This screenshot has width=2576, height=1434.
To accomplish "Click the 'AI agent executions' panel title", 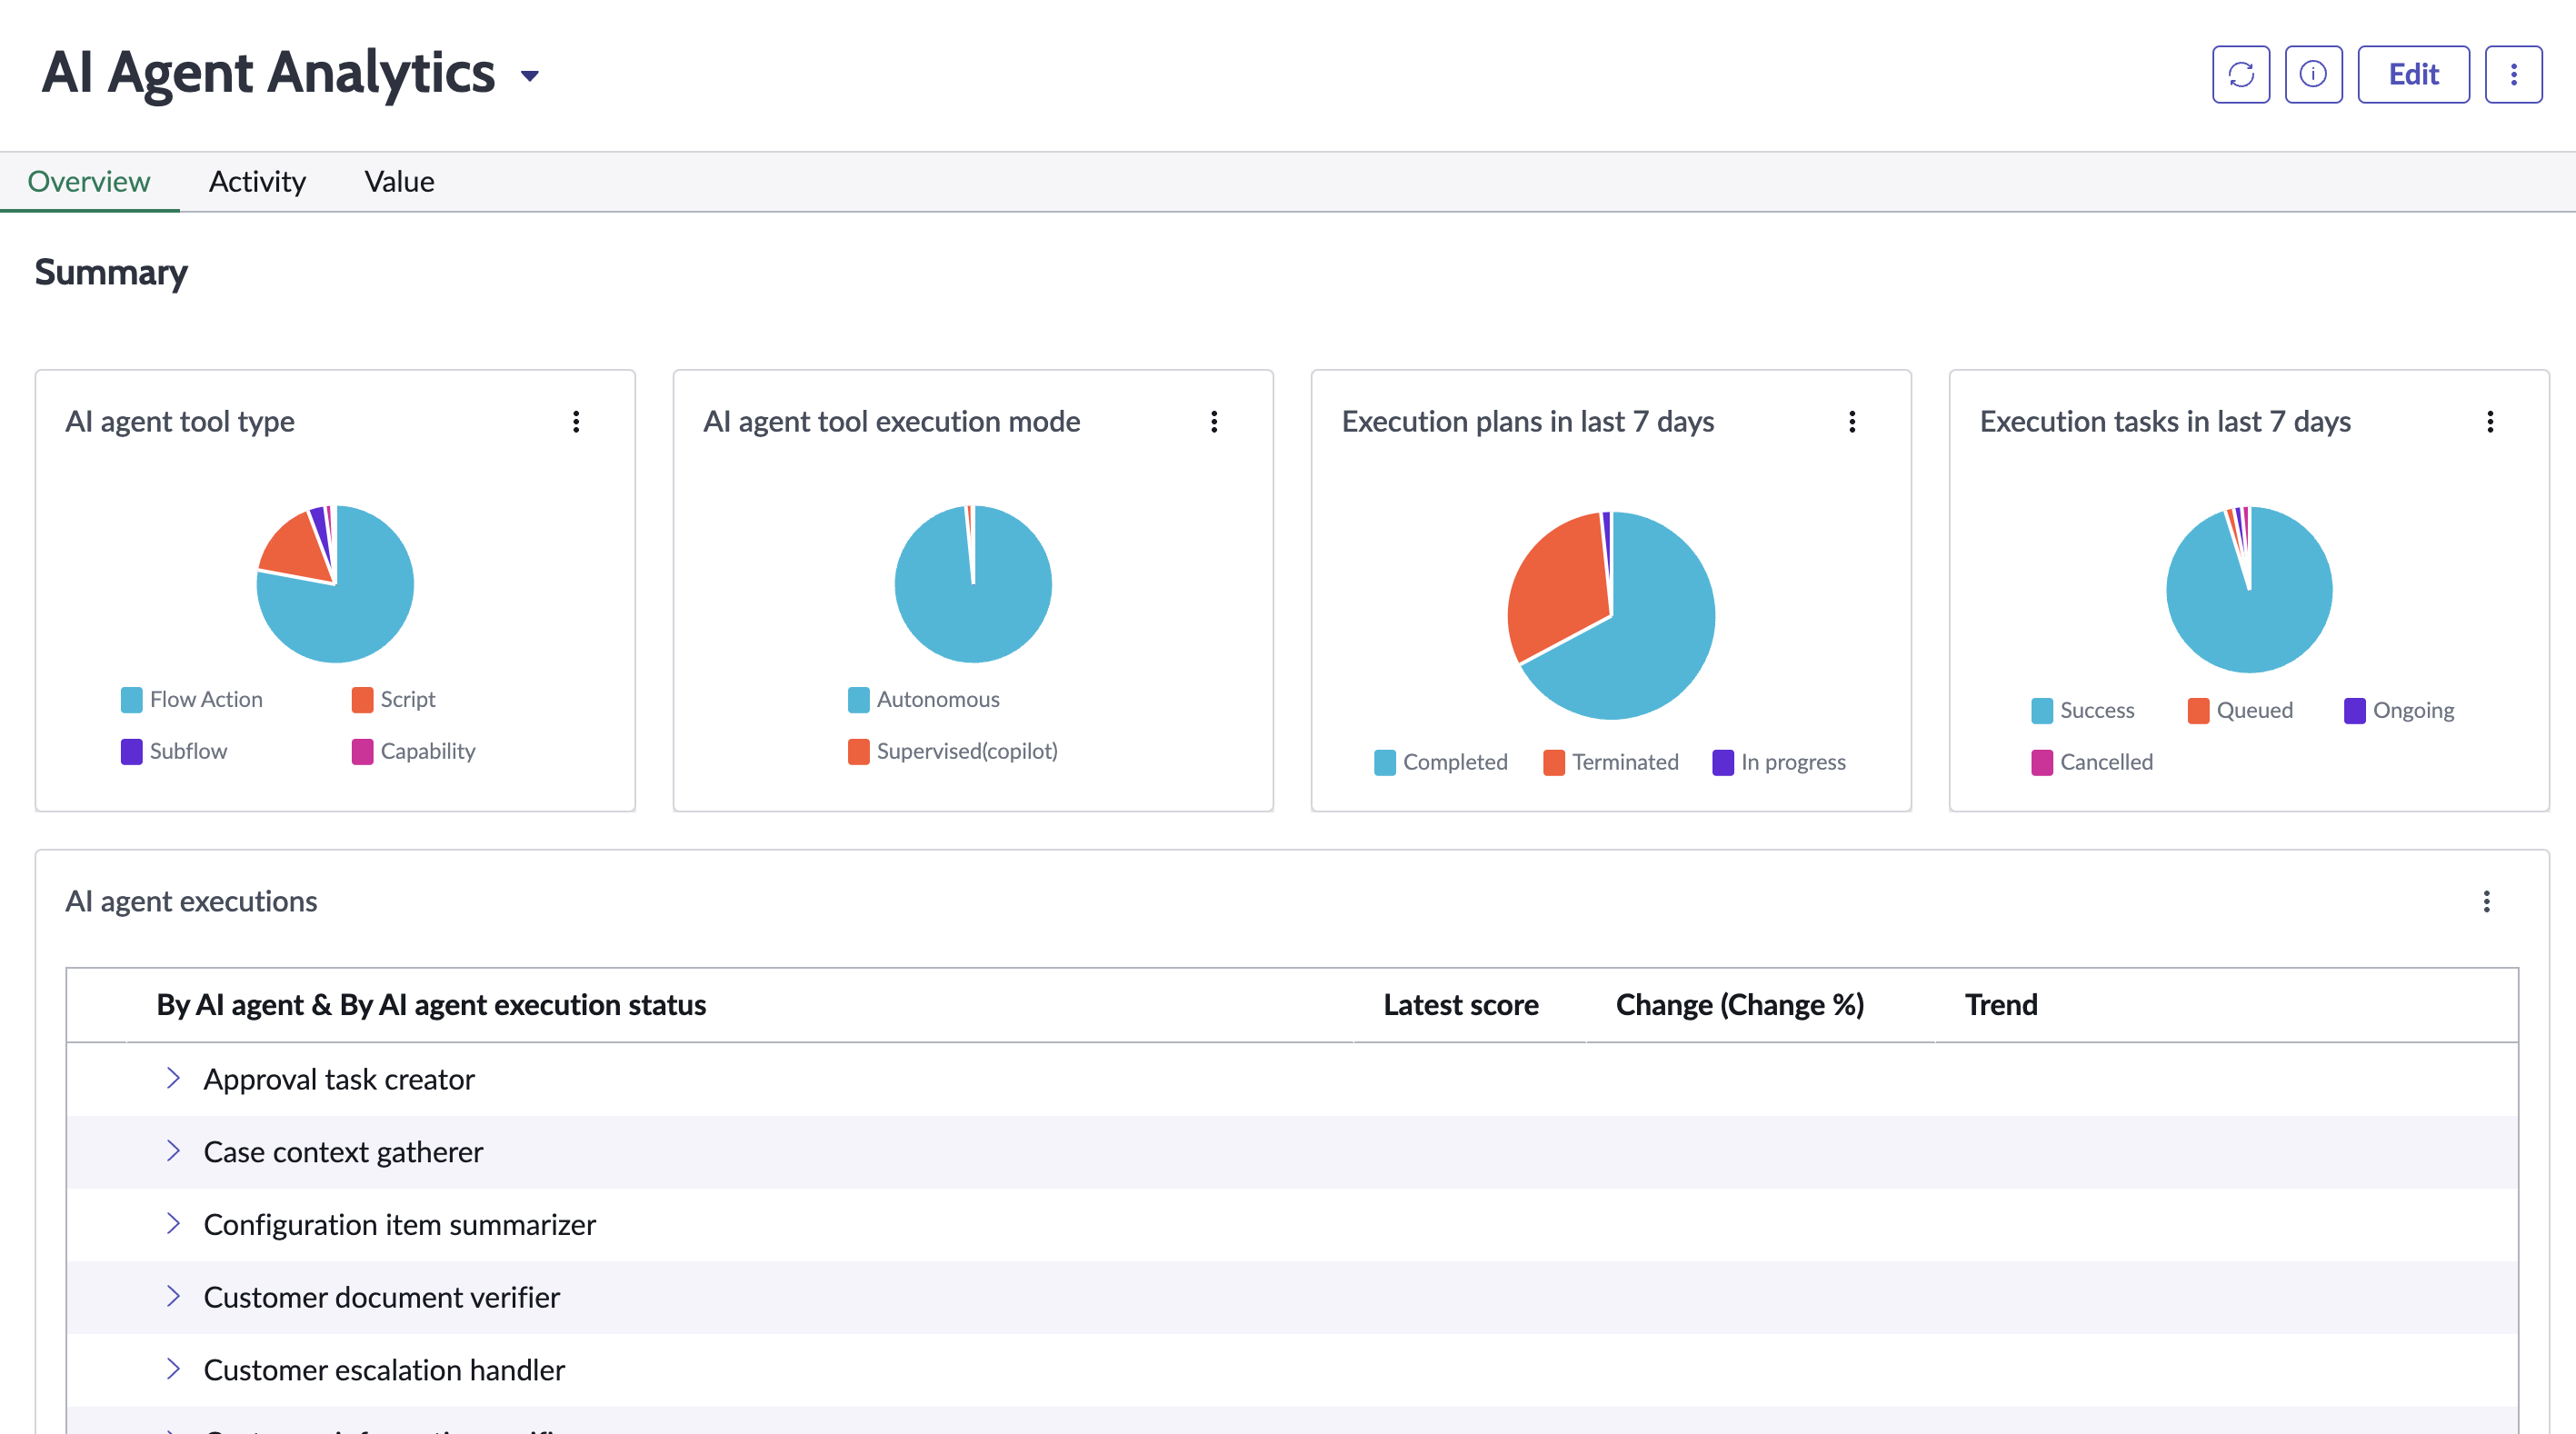I will 191,902.
